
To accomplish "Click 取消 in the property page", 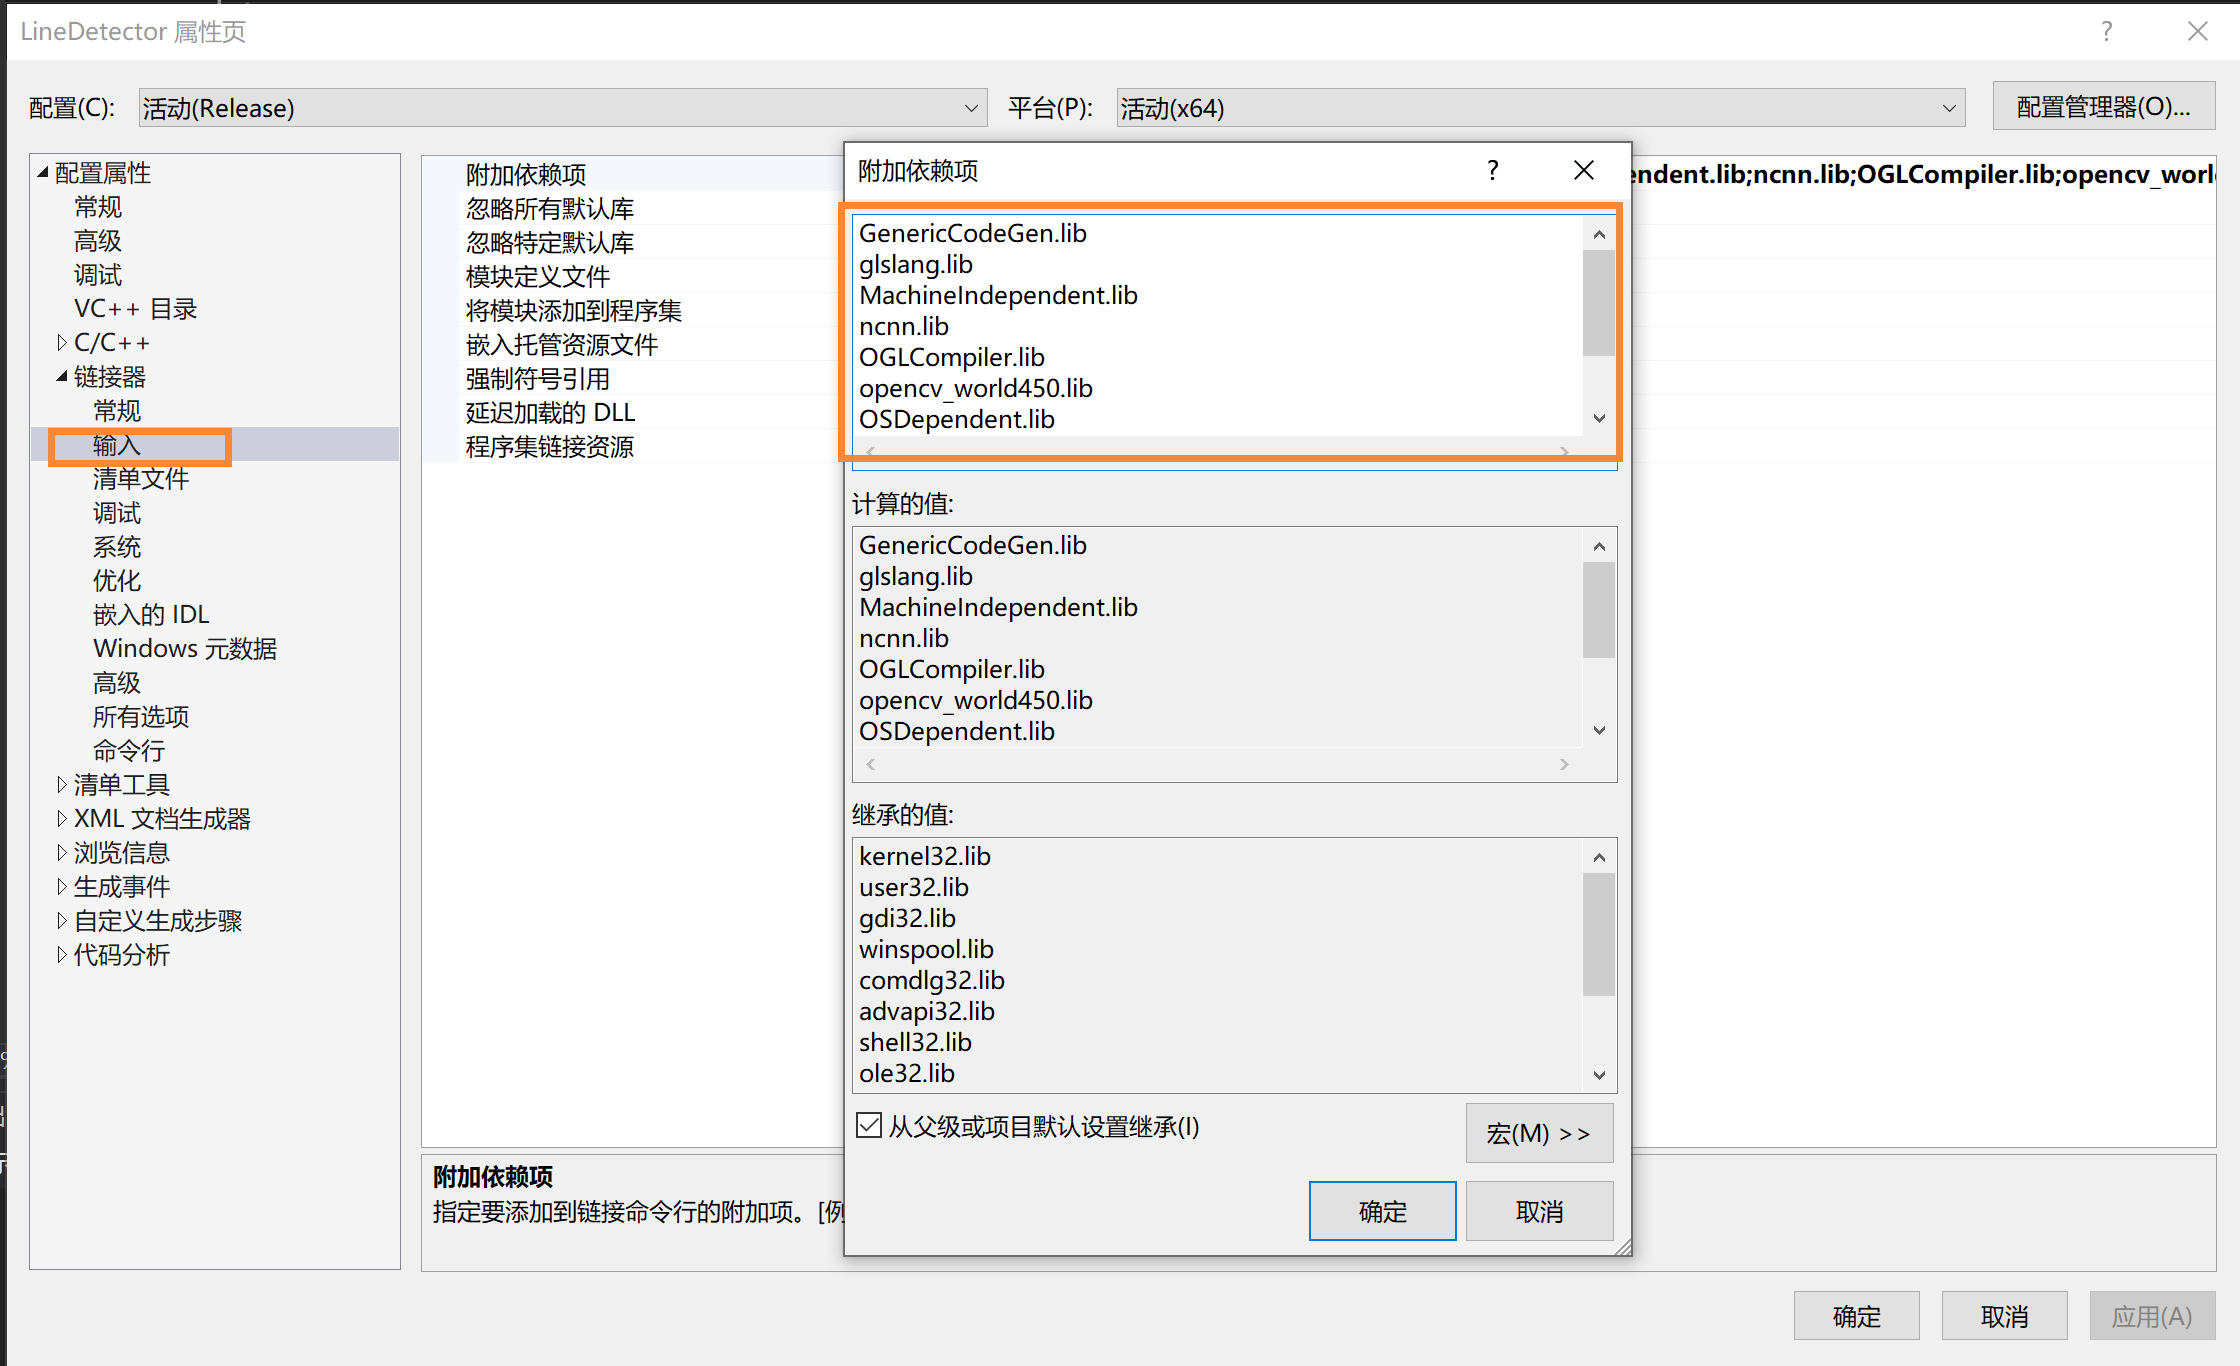I will point(2004,1316).
